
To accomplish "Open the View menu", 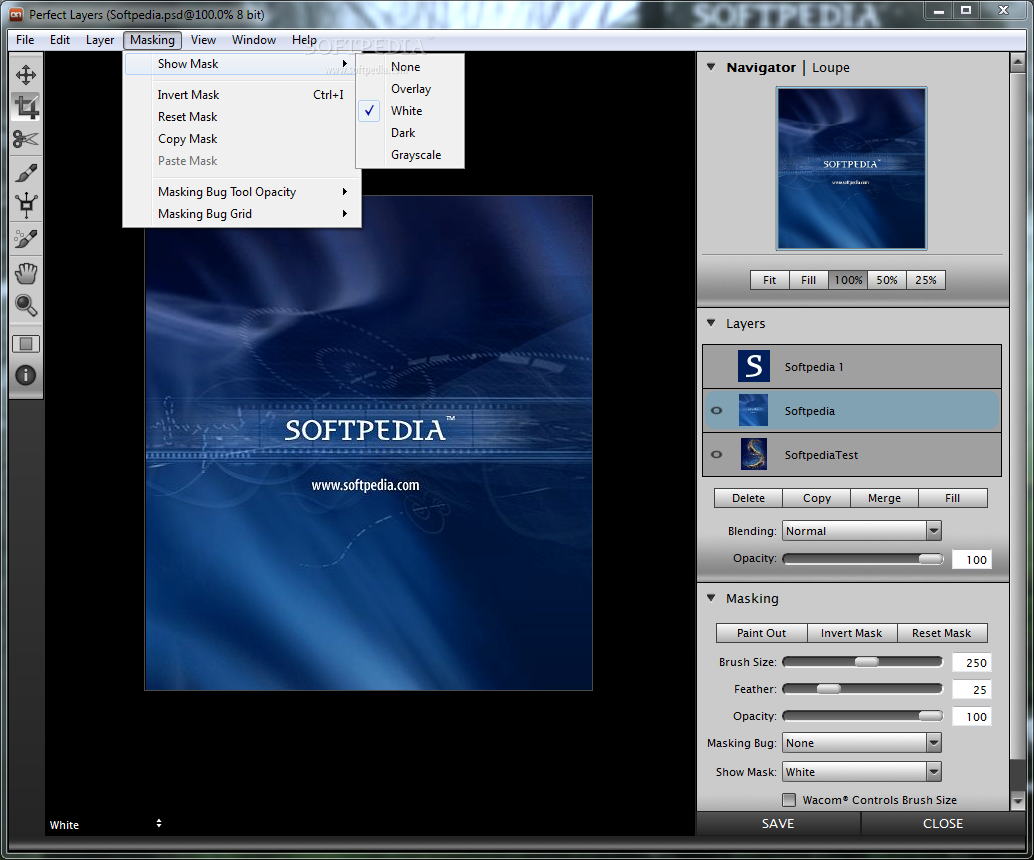I will 203,40.
